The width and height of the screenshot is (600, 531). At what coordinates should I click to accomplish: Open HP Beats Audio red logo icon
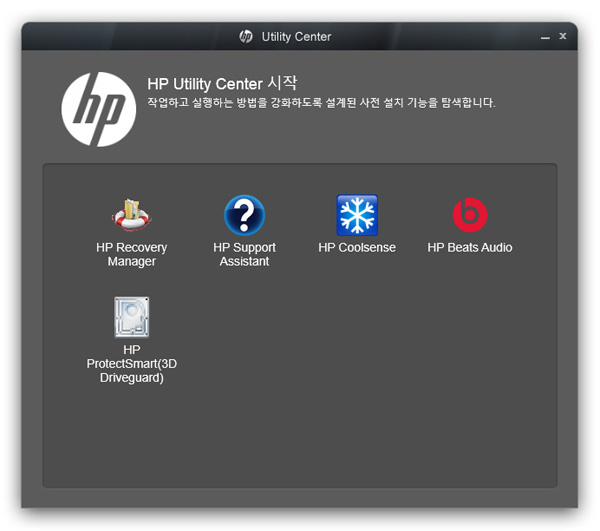pos(470,215)
